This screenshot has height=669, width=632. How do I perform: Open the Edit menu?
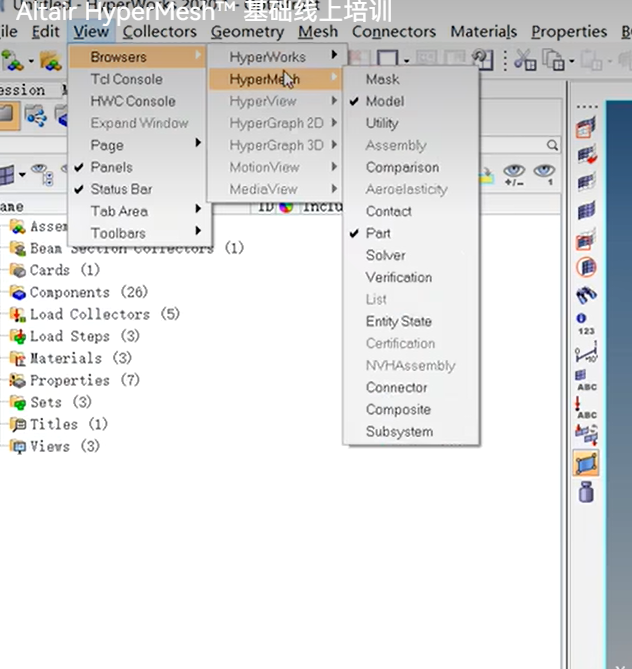click(45, 32)
